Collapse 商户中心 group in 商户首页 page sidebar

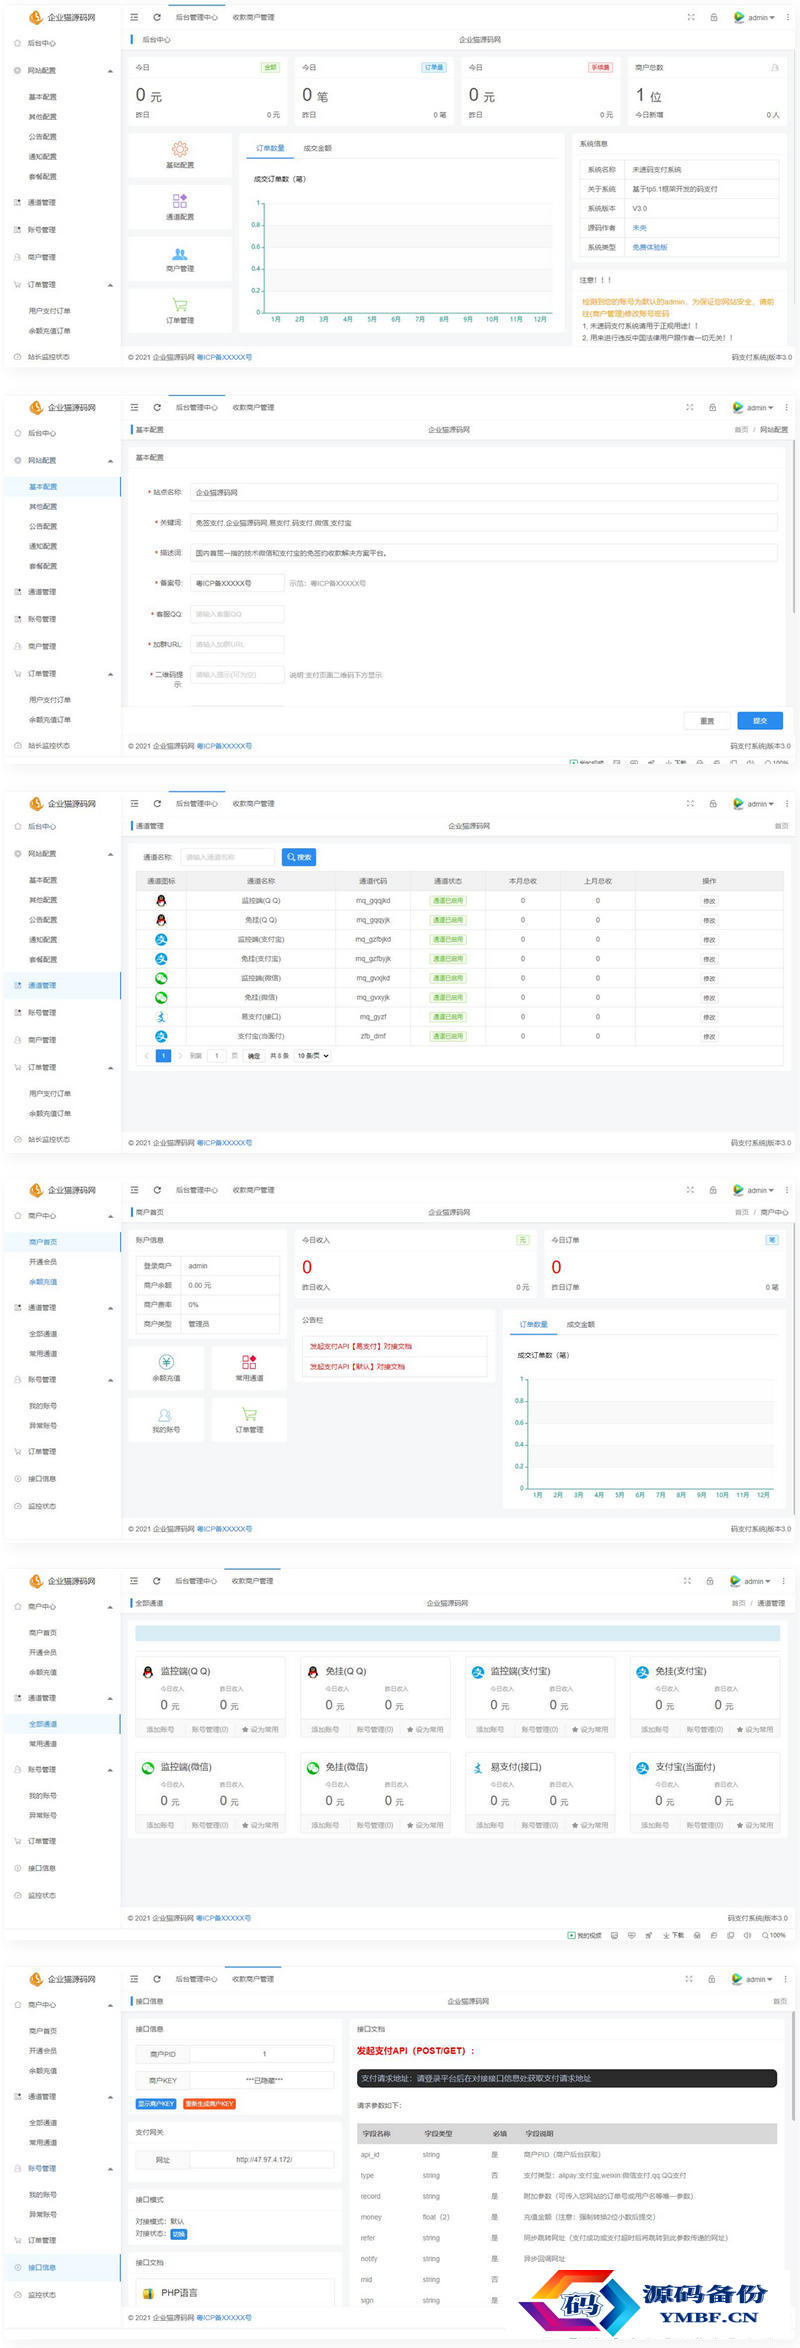pyautogui.click(x=110, y=1216)
